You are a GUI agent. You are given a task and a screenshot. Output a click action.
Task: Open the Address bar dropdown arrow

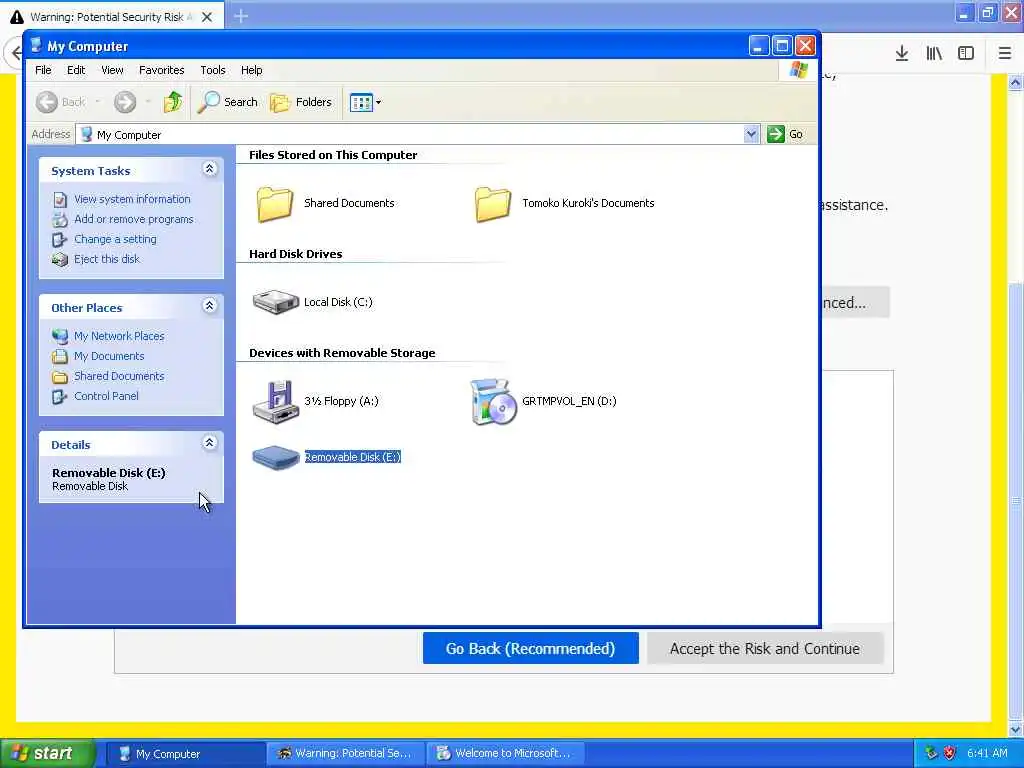coord(751,135)
